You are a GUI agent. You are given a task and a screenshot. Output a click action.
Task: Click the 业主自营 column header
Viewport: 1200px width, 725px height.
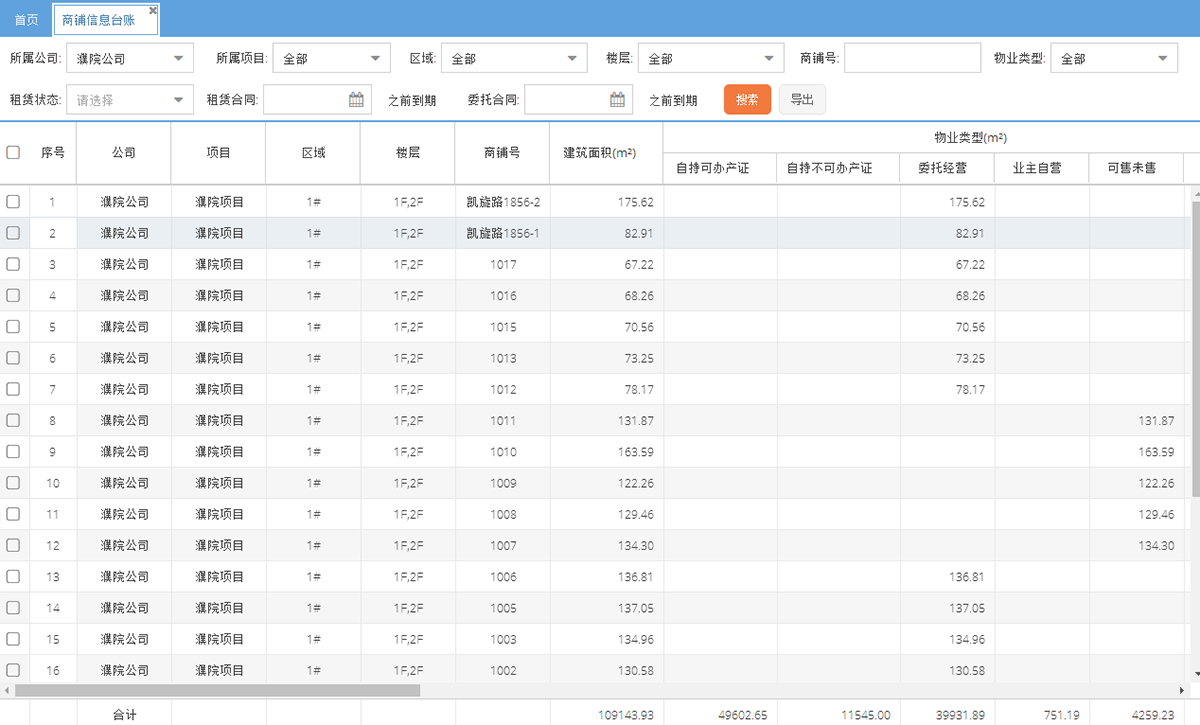coord(1042,168)
